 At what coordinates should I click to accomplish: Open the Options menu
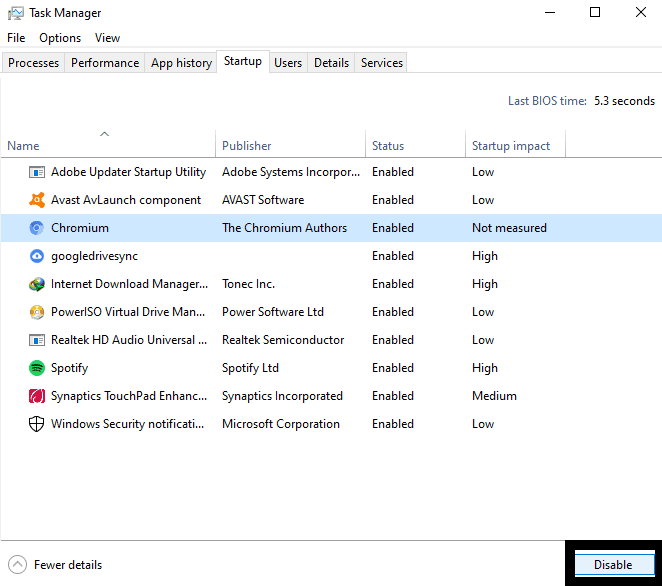point(60,38)
